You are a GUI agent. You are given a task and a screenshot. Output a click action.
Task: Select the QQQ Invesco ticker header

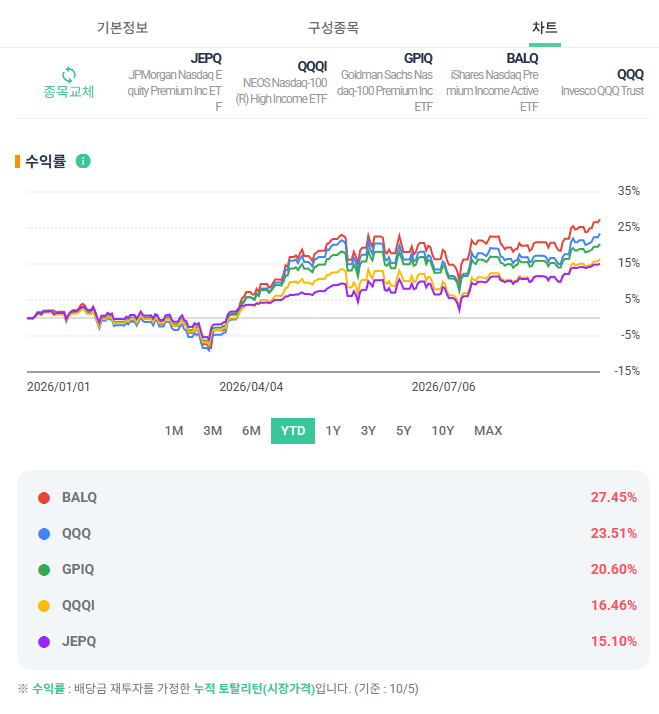(x=630, y=74)
